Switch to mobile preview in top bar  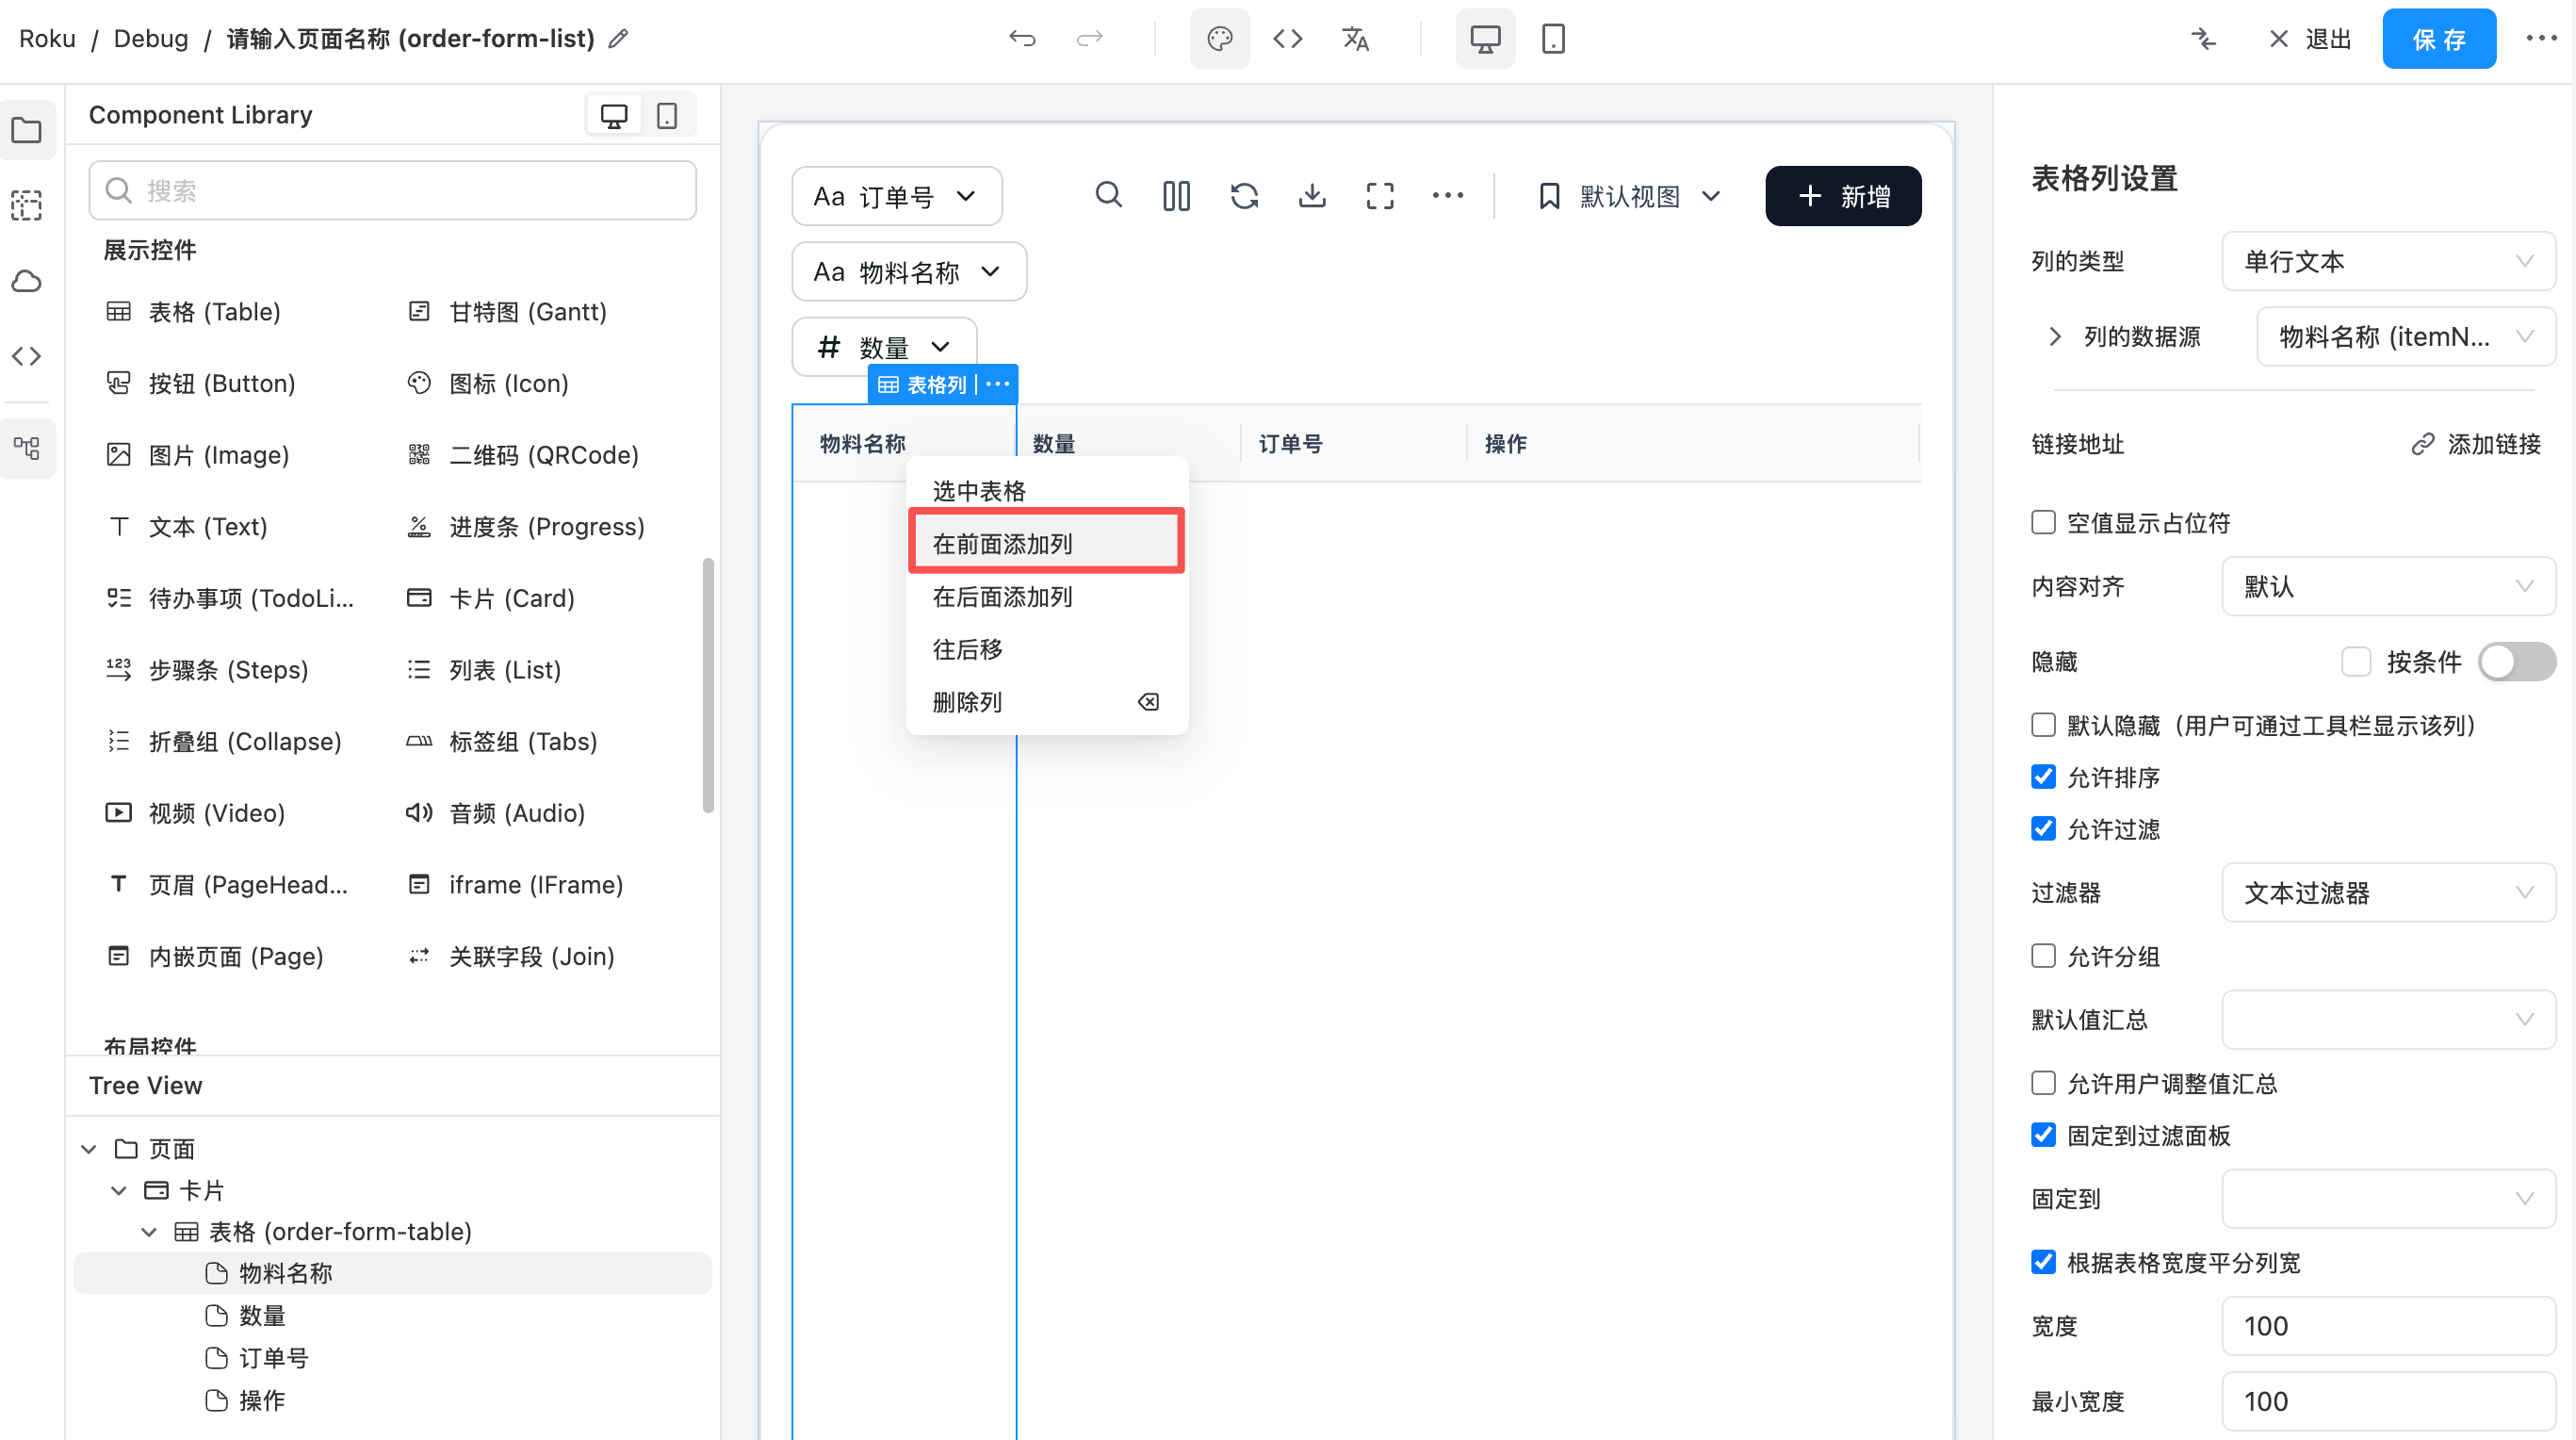[1553, 39]
